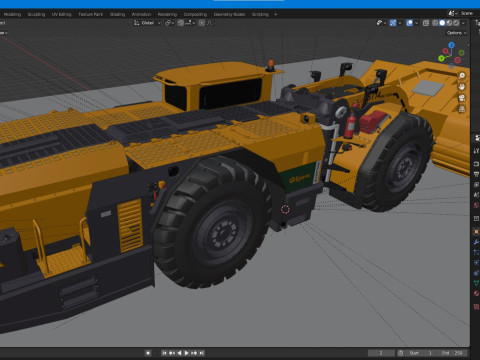Jump to the previous keyframe
480x360 pixels.
[172, 353]
